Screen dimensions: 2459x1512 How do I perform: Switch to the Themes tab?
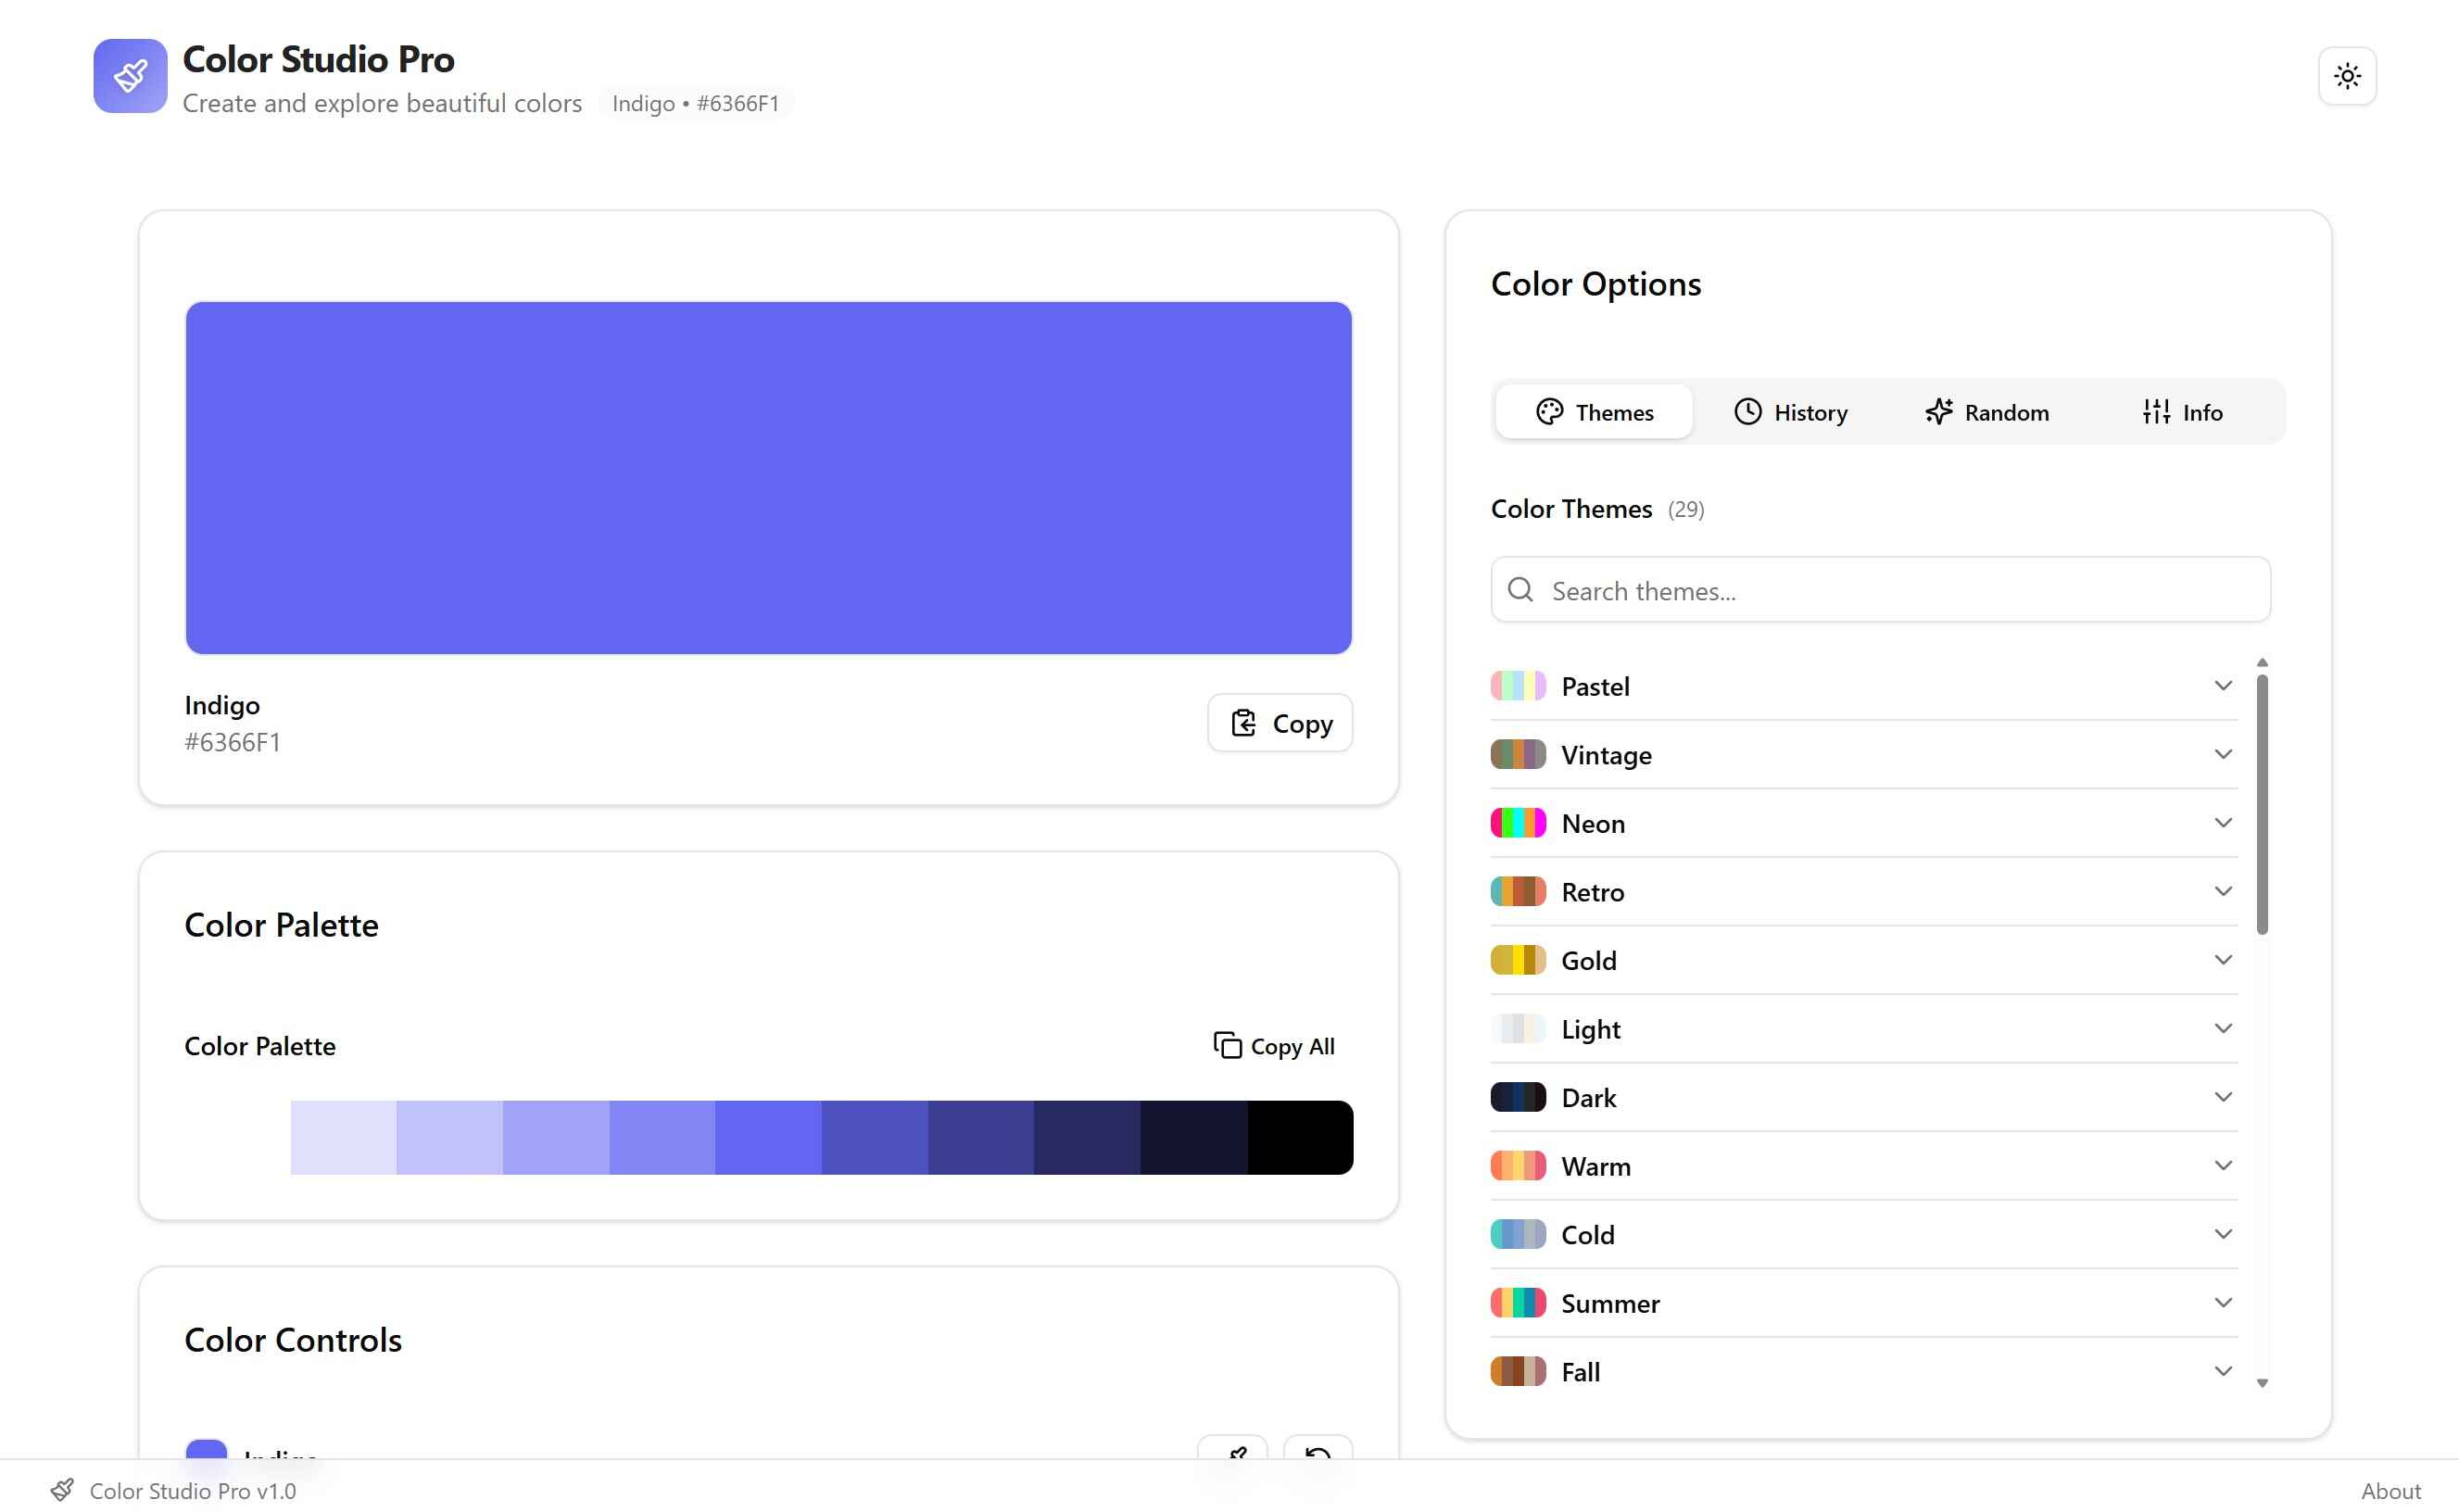(1594, 412)
